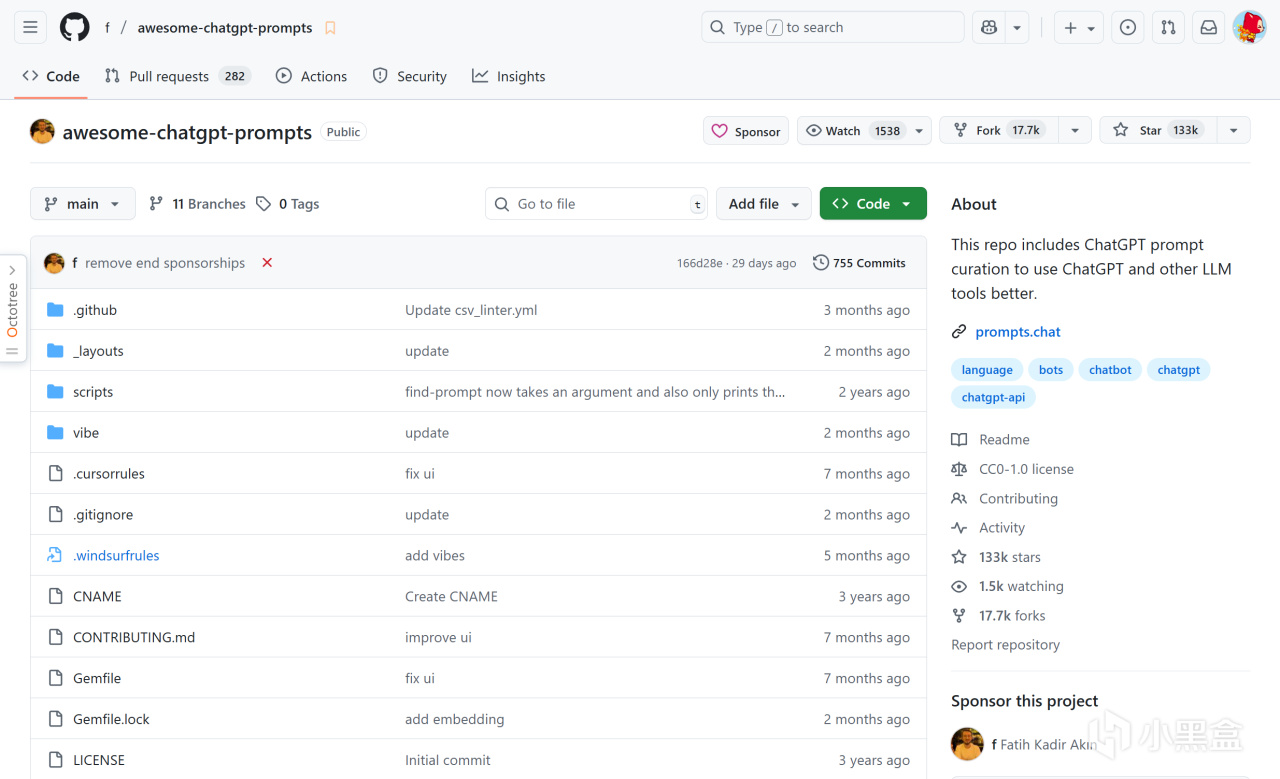The width and height of the screenshot is (1280, 779).
Task: View the 11 Branches link
Action: coord(197,204)
